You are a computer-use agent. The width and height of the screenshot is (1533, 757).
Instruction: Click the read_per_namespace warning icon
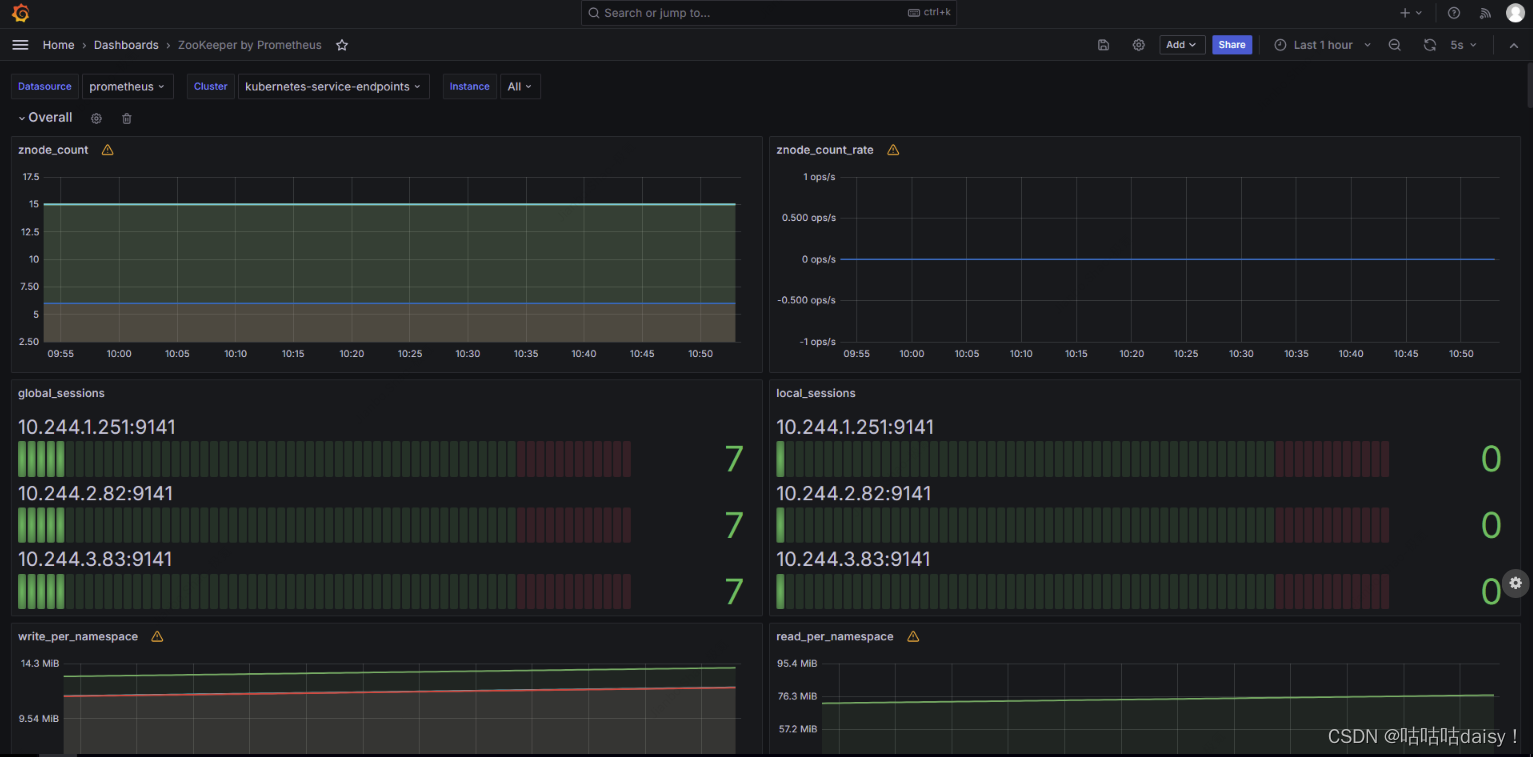913,636
